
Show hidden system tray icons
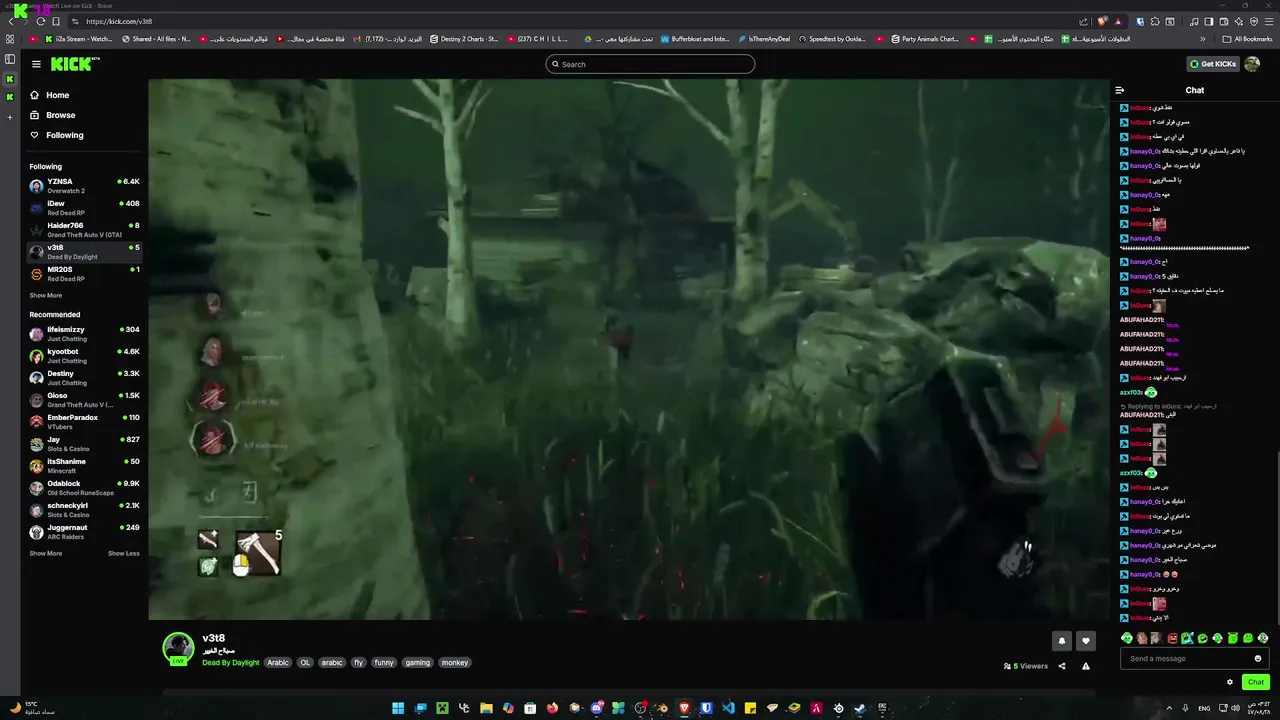[x=1169, y=708]
